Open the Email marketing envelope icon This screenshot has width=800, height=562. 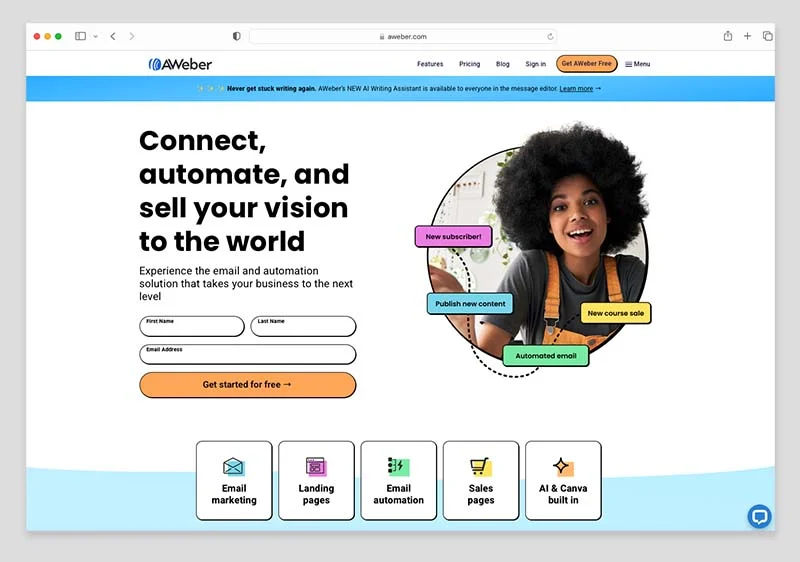[x=234, y=466]
